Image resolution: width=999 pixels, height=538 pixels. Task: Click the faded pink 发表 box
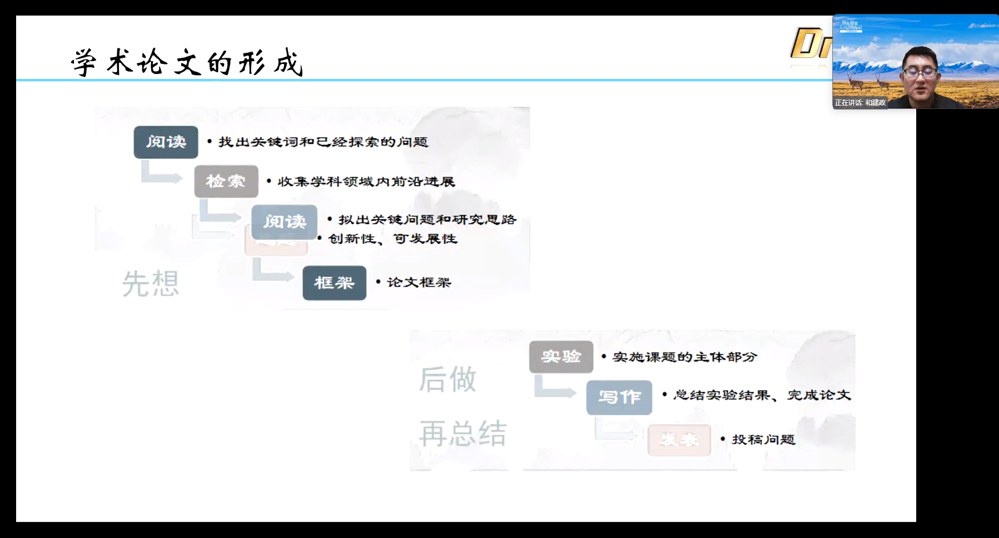pyautogui.click(x=678, y=440)
